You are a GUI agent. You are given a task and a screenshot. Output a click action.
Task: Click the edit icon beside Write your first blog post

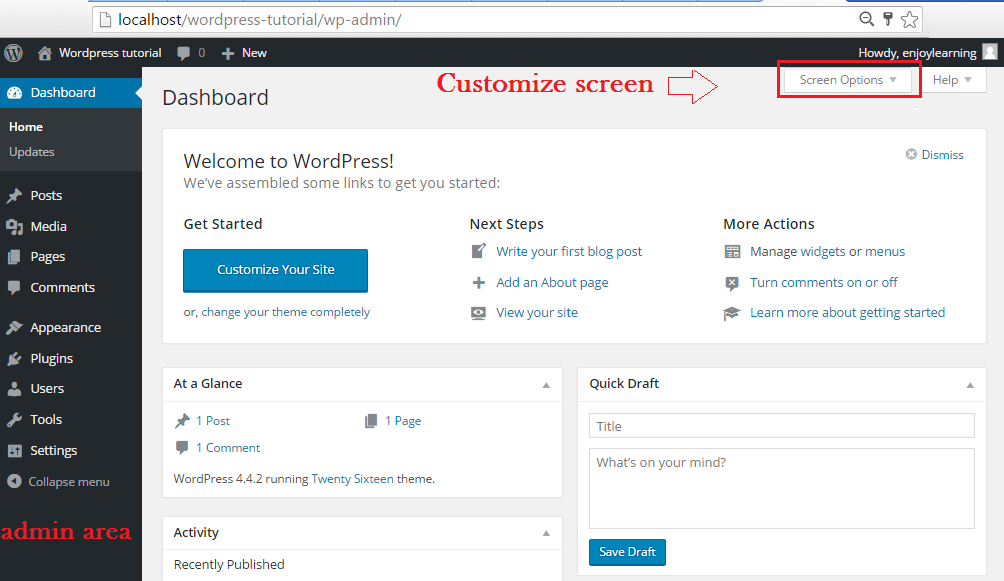pyautogui.click(x=478, y=251)
